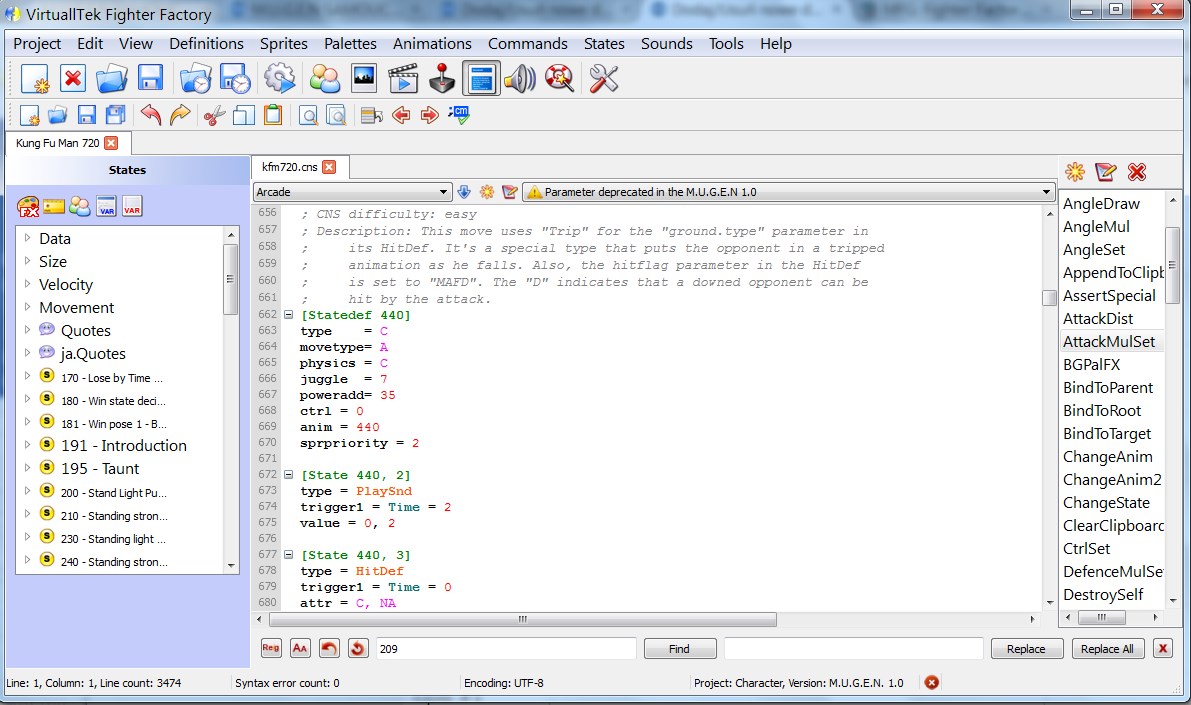Image resolution: width=1191 pixels, height=705 pixels.
Task: Click the Find button
Action: 680,649
